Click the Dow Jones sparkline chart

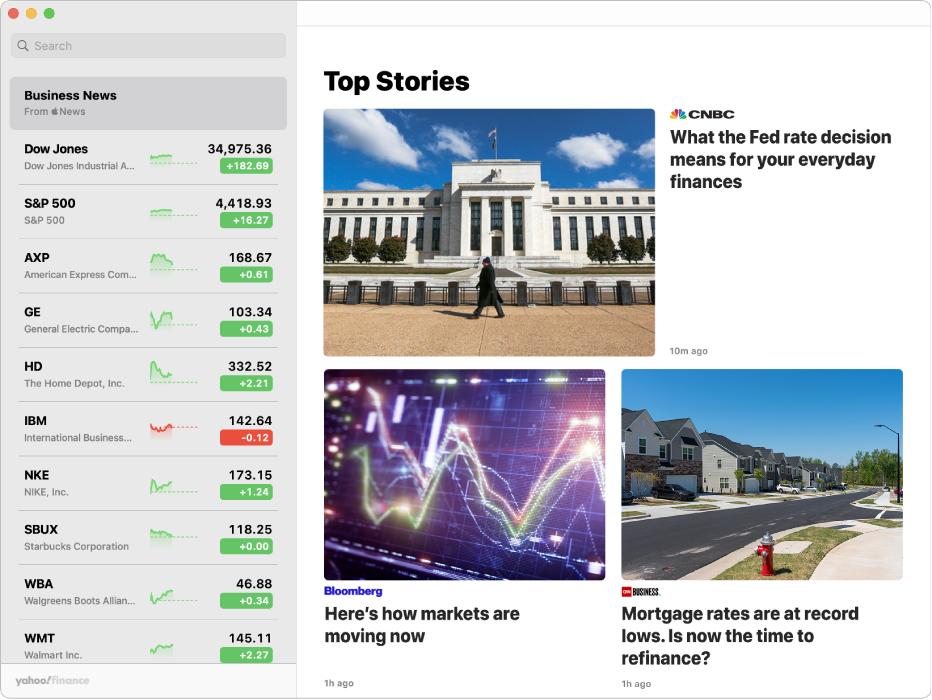(x=173, y=159)
